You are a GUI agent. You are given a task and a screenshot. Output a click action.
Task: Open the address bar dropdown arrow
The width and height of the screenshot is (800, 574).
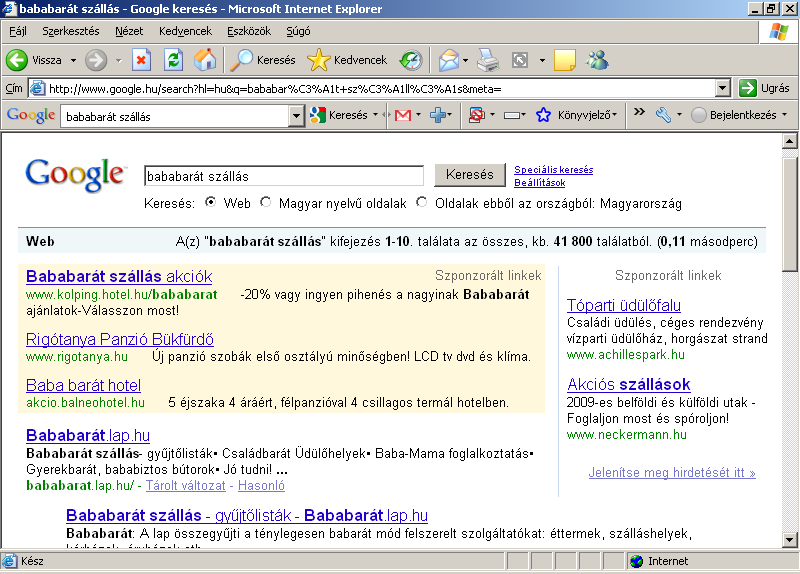(722, 88)
